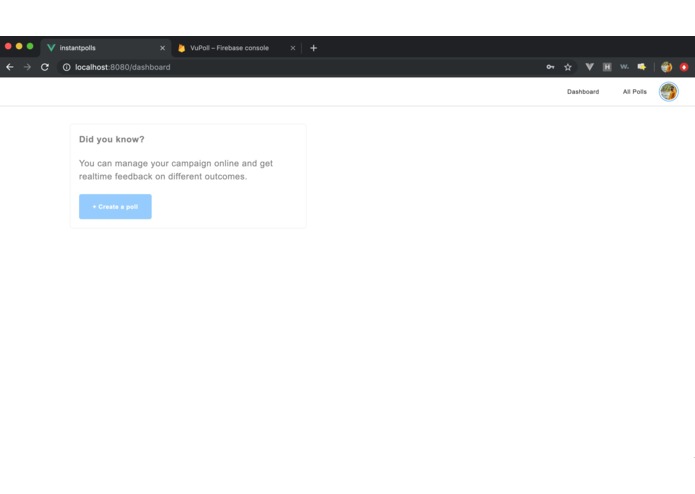695x494 pixels.
Task: Minimize the window with the yellow button
Action: coord(19,46)
